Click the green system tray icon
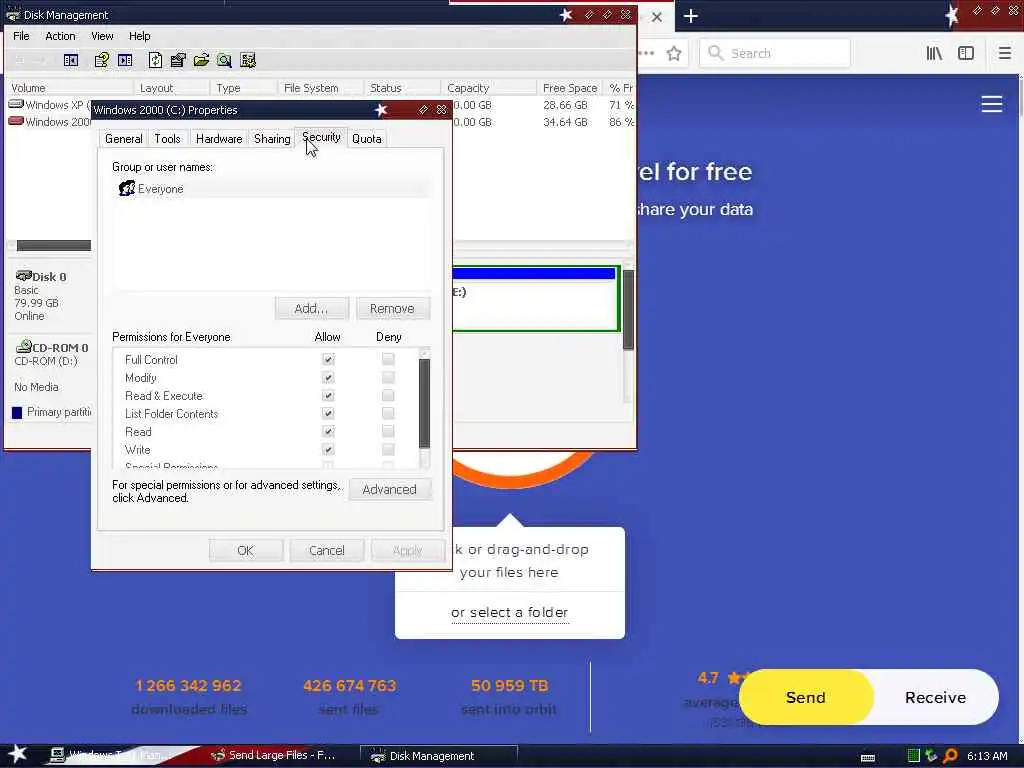1024x768 pixels. [914, 756]
